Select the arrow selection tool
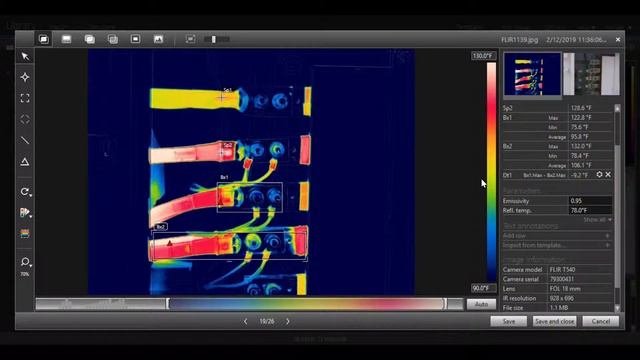The width and height of the screenshot is (640, 360). click(x=25, y=56)
